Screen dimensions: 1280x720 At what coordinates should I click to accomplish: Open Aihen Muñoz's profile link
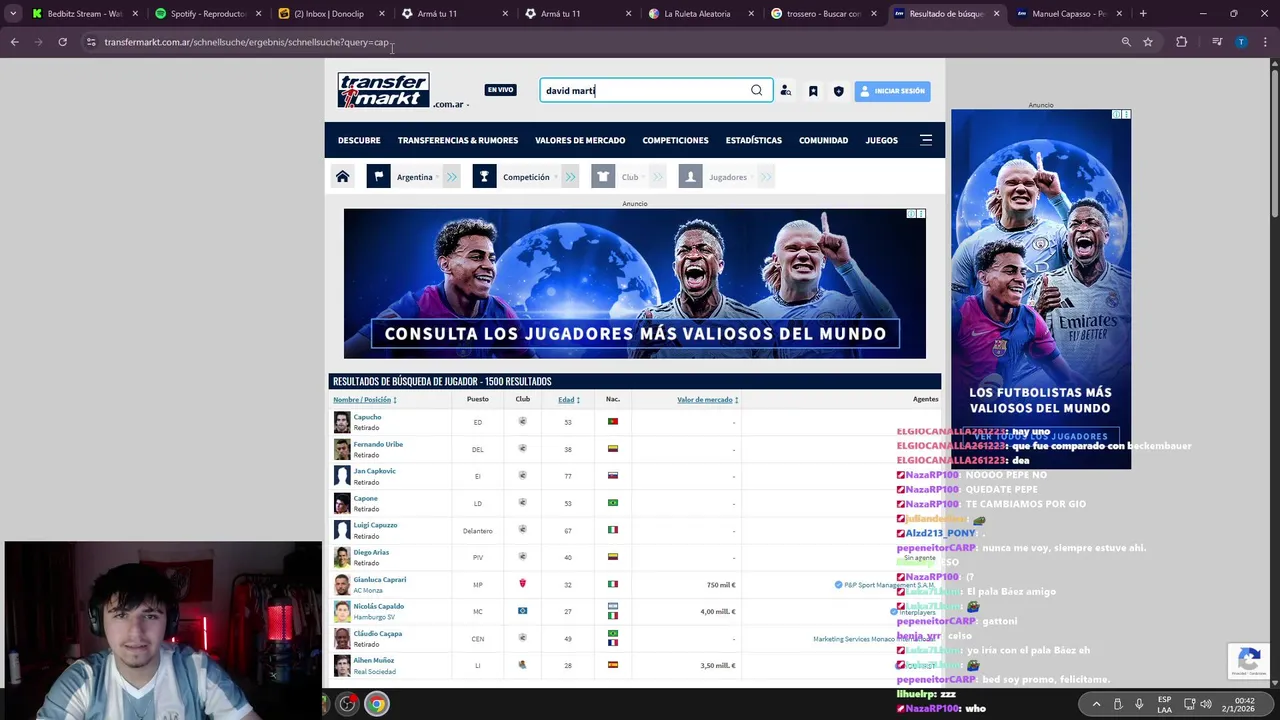[373, 660]
